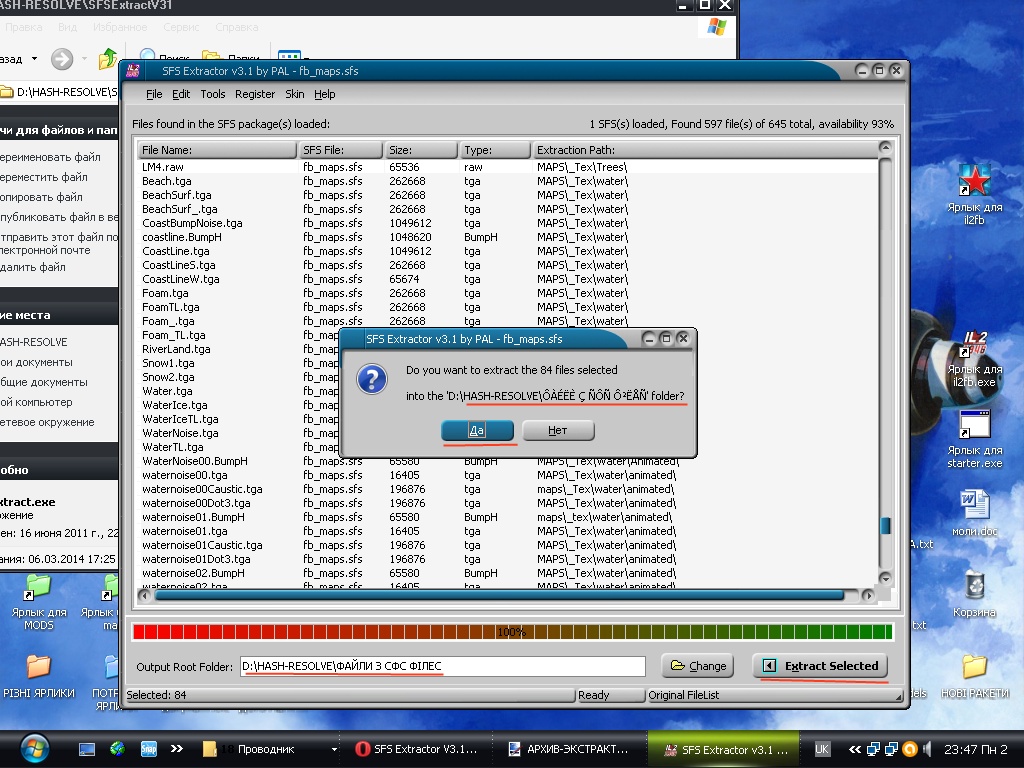Click the SFS Extractor title bar app icon

coord(133,71)
